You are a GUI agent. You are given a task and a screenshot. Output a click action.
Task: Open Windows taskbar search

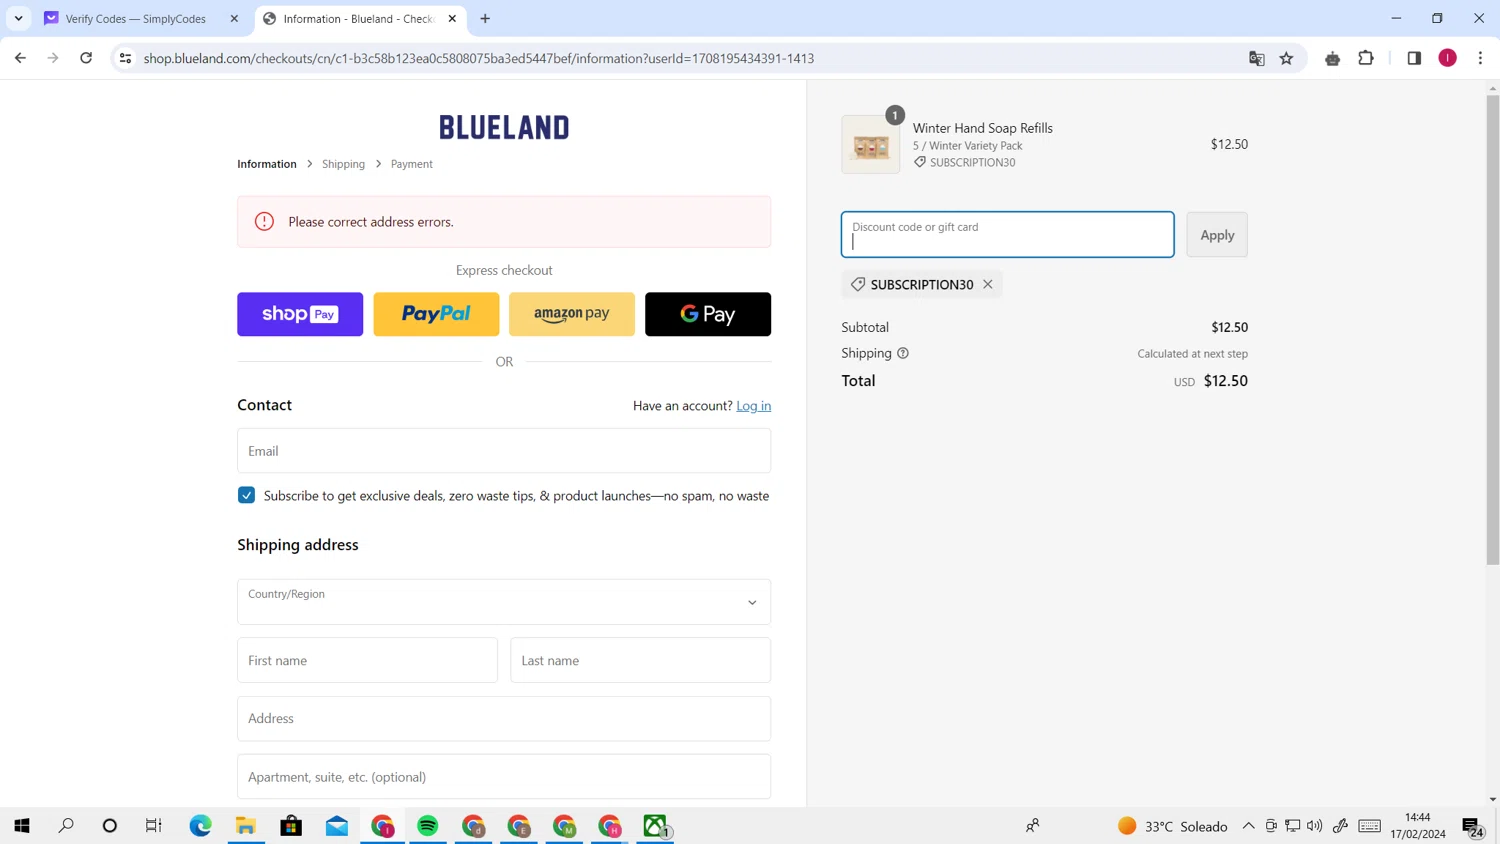pyautogui.click(x=66, y=826)
